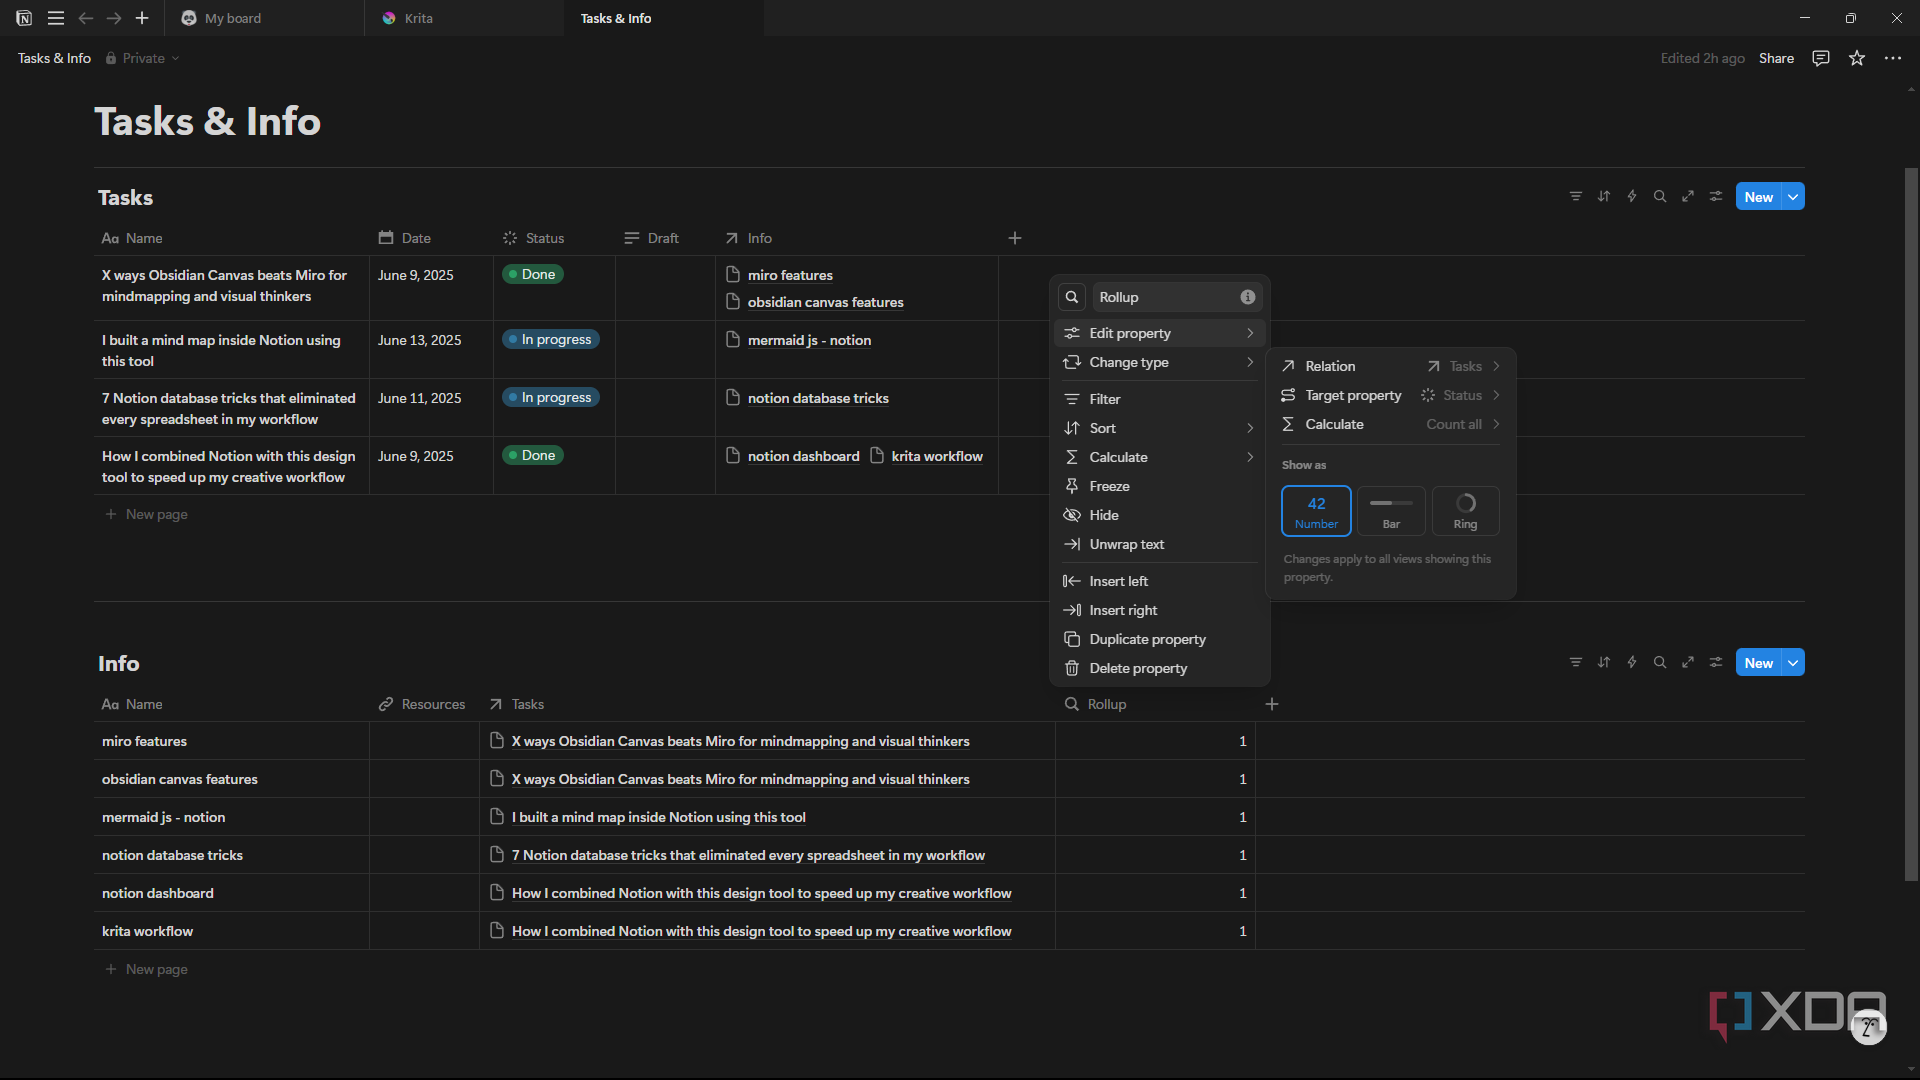Open the page options three-dot menu
Image resolution: width=1920 pixels, height=1080 pixels.
coord(1893,58)
